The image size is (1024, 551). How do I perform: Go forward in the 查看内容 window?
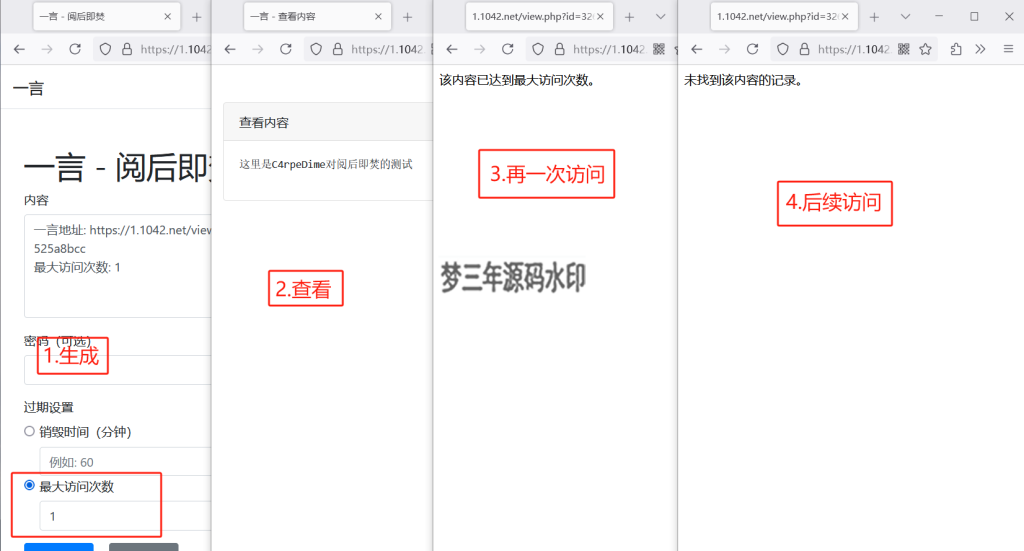click(x=258, y=49)
